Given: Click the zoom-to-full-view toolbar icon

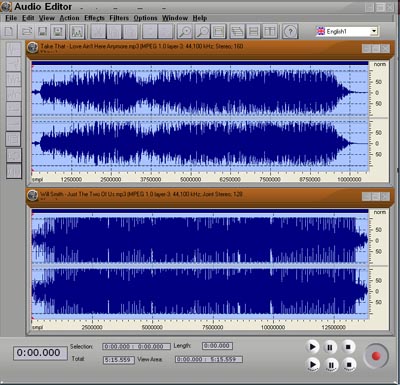Looking at the screenshot, I should 219,32.
